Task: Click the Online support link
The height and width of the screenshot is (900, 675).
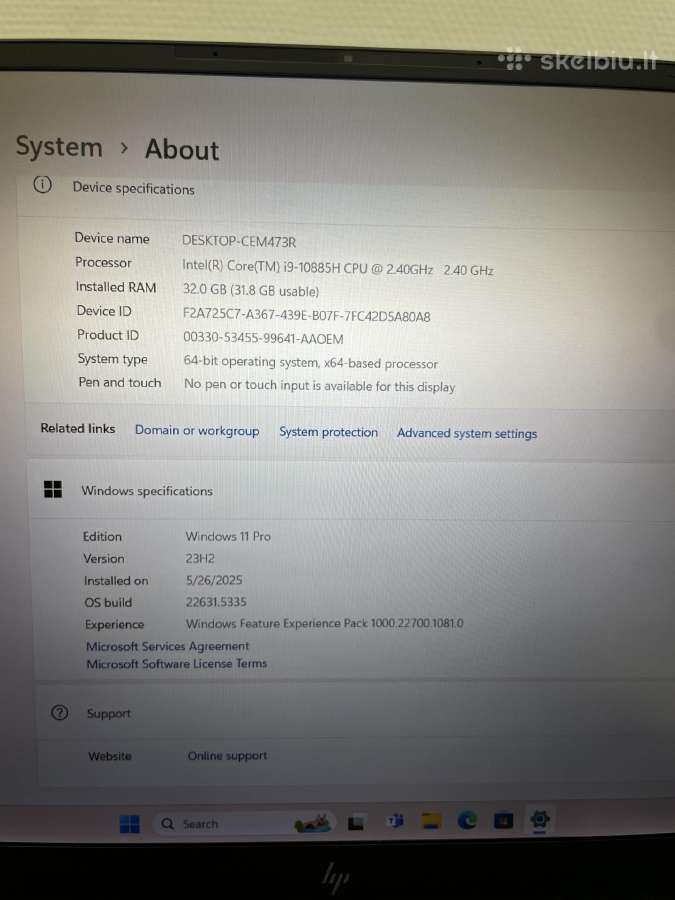Action: (227, 756)
